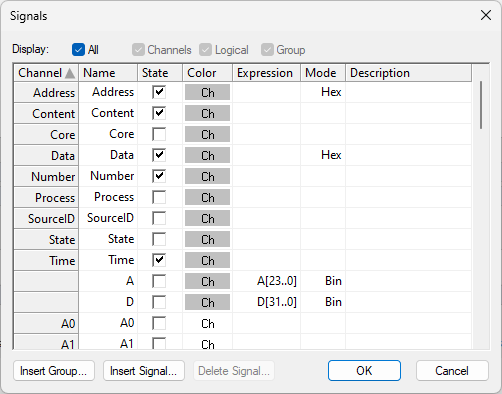The height and width of the screenshot is (394, 502).
Task: Click the Description cell for Address row
Action: tap(409, 92)
